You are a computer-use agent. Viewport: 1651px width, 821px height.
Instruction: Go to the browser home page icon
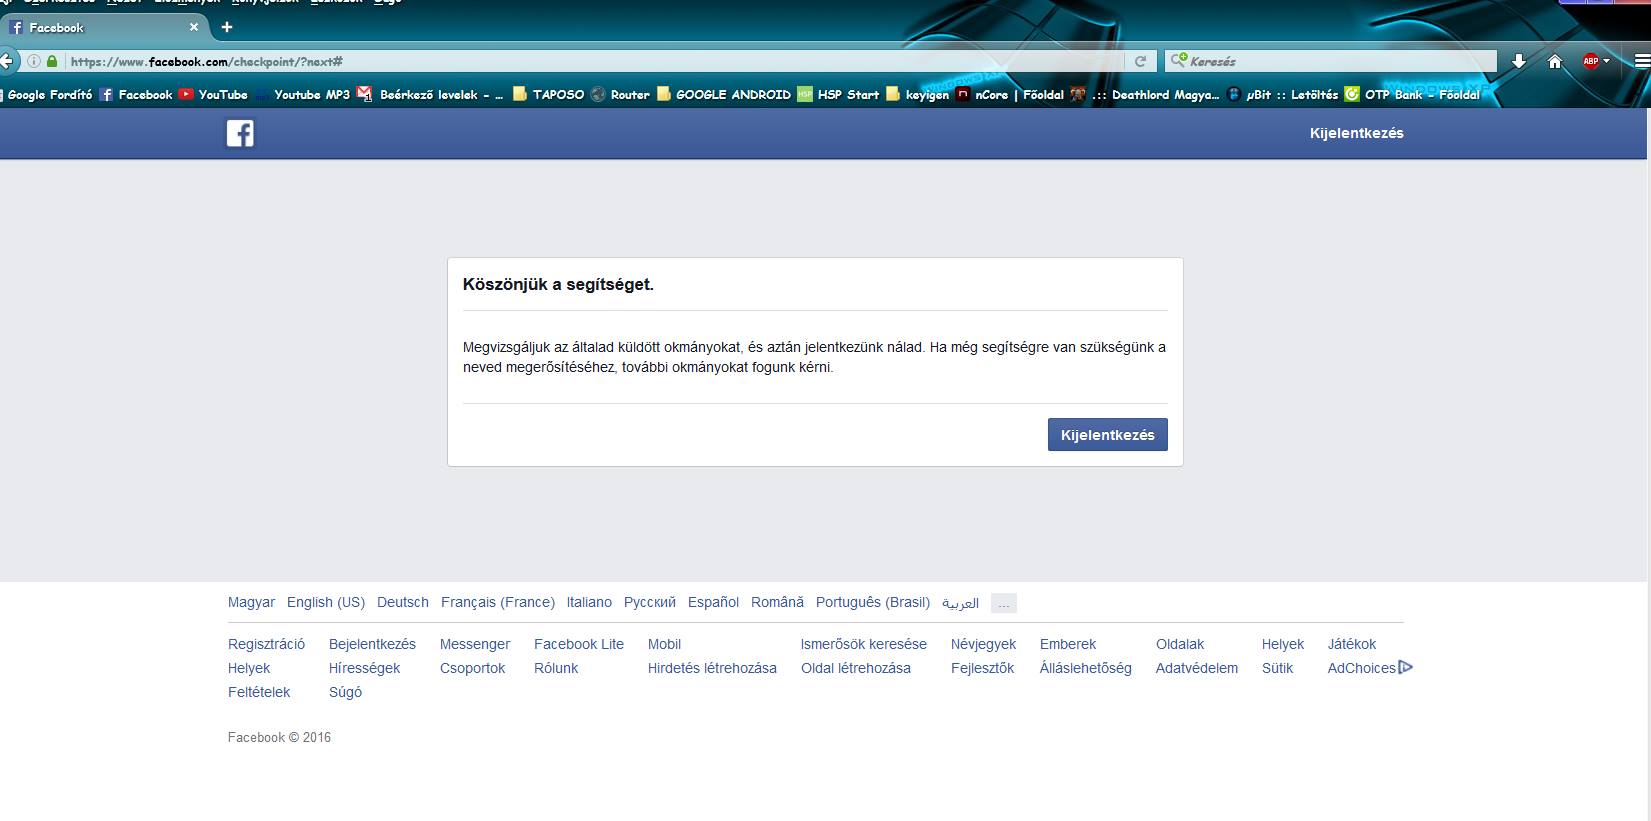(x=1555, y=61)
